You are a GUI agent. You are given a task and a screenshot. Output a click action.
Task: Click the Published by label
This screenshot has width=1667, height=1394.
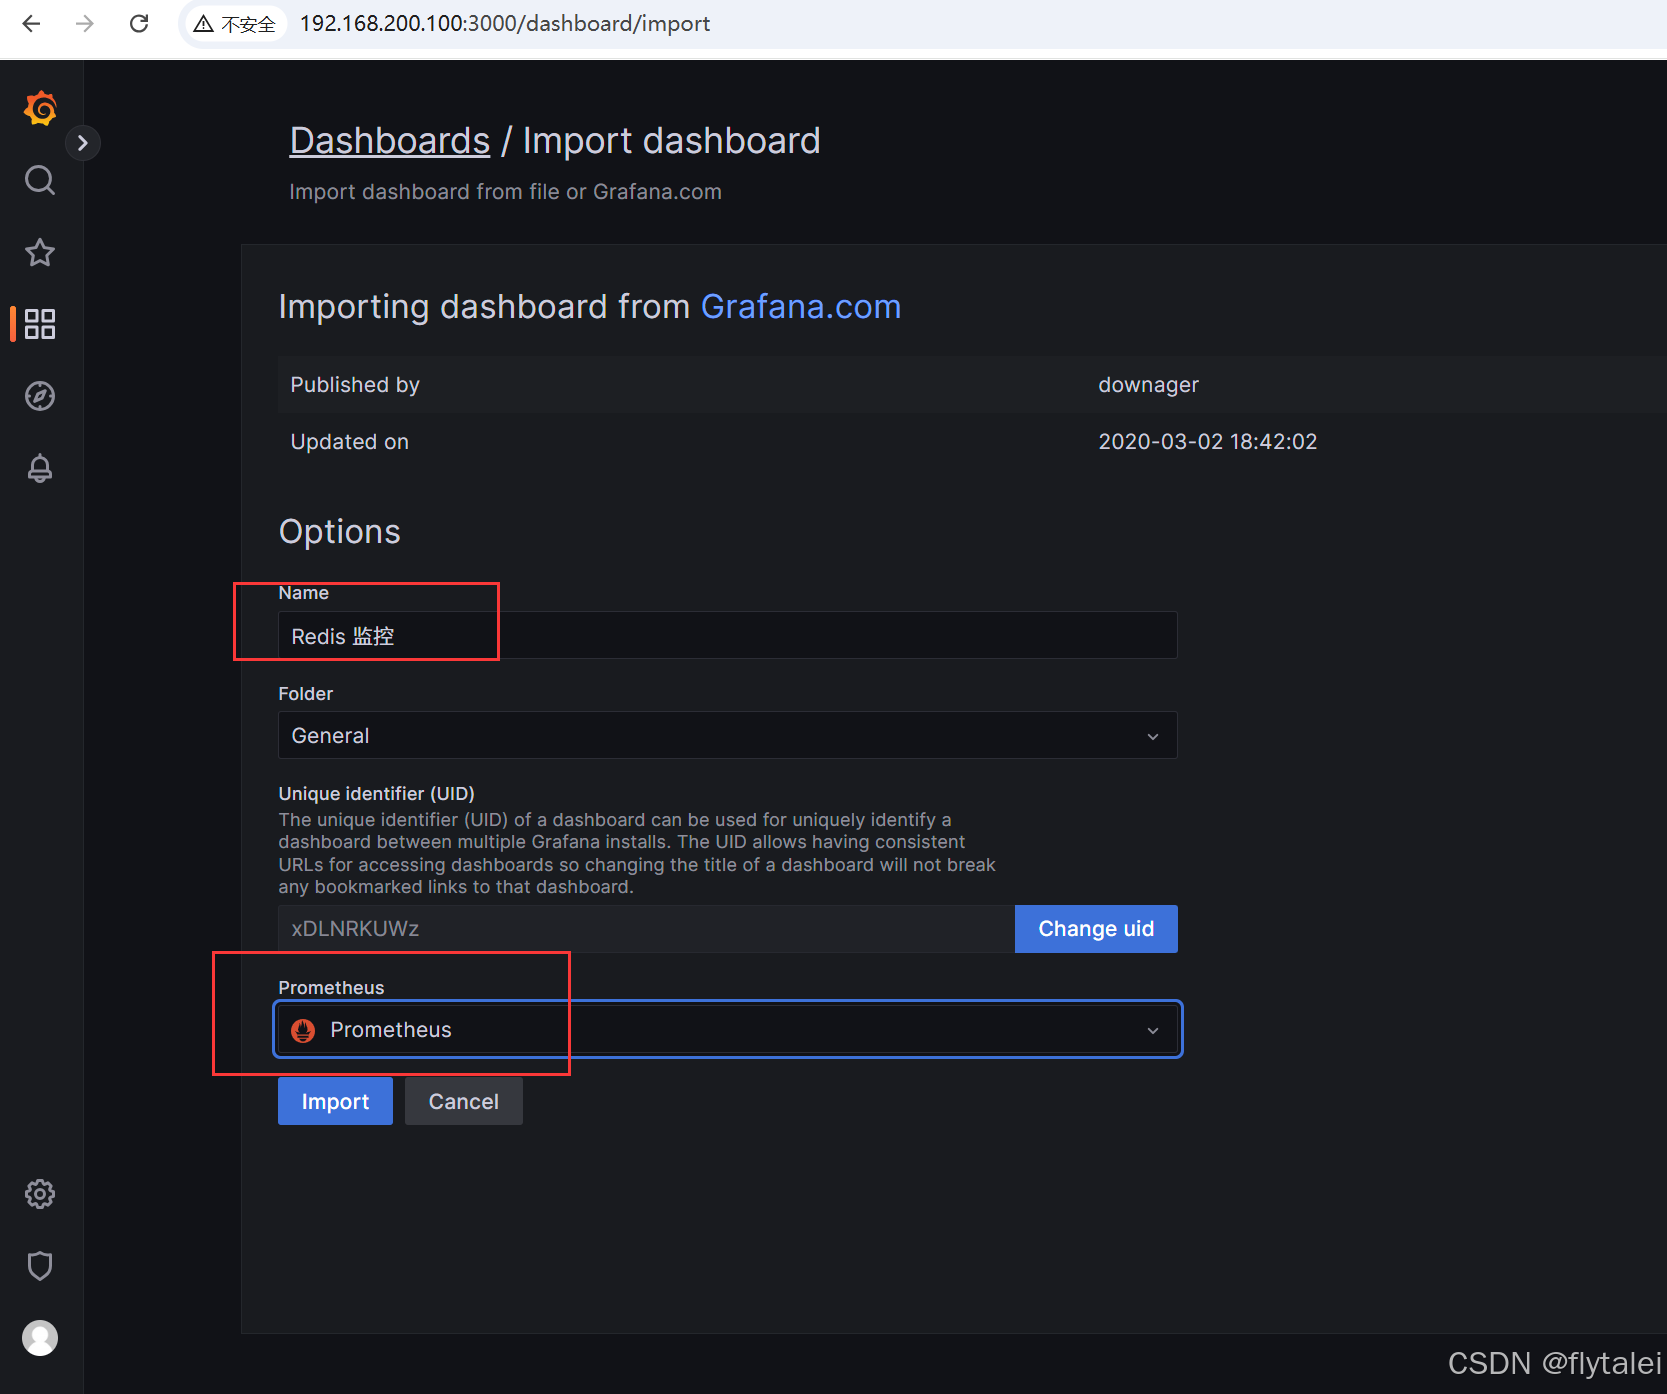[x=354, y=385]
